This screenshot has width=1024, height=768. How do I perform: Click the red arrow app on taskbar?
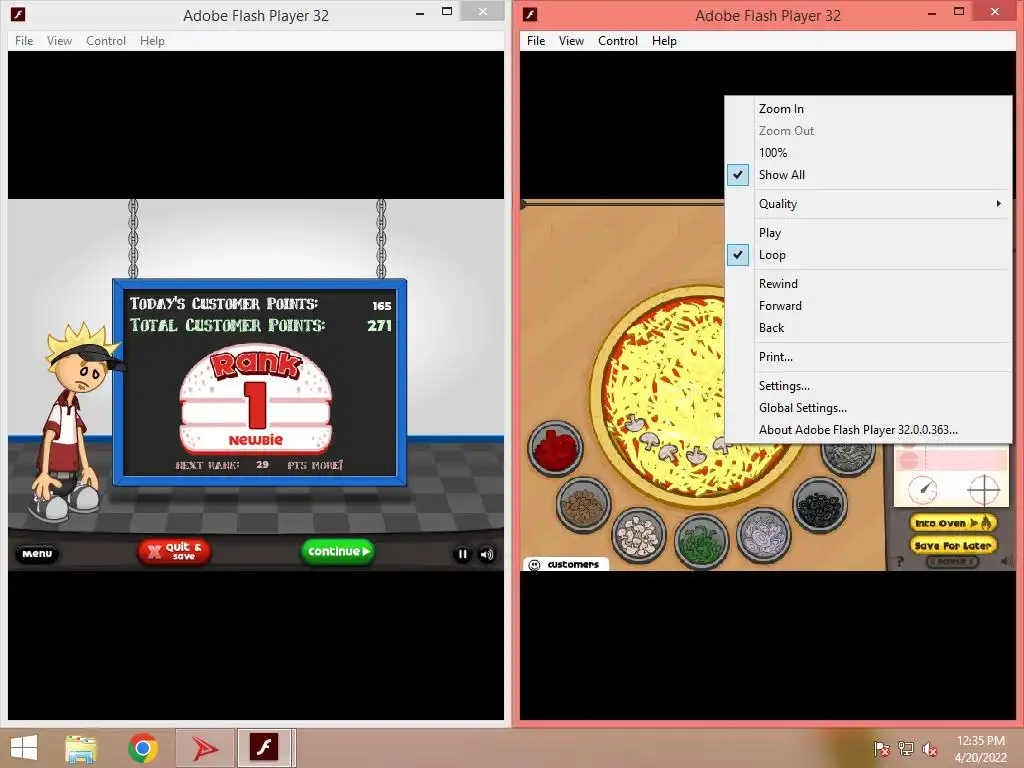(205, 748)
